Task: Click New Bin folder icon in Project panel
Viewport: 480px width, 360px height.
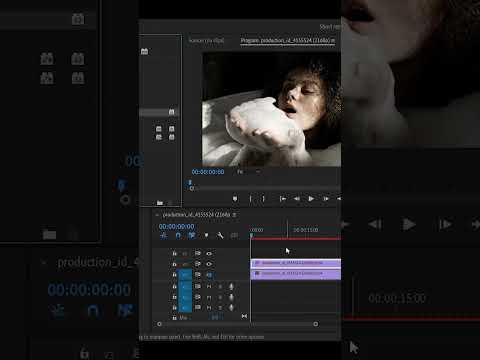Action: 160,203
